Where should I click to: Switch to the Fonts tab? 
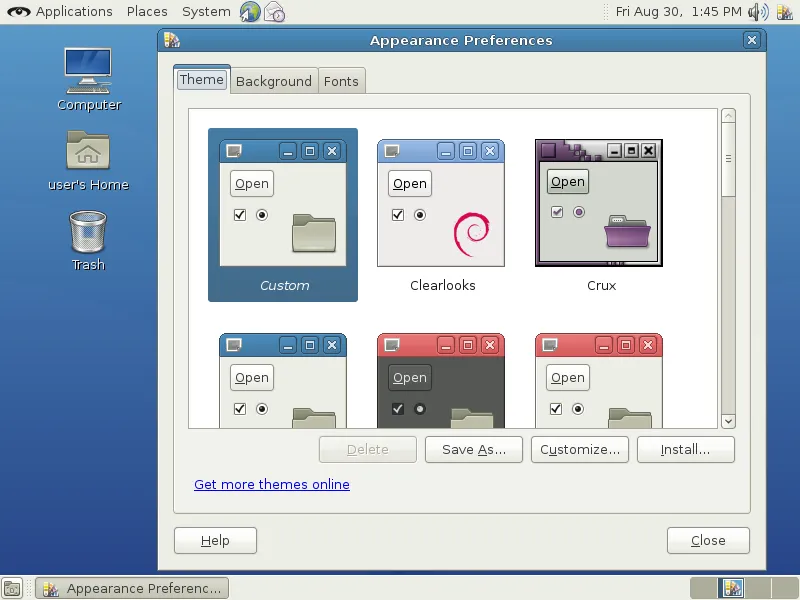[x=341, y=81]
